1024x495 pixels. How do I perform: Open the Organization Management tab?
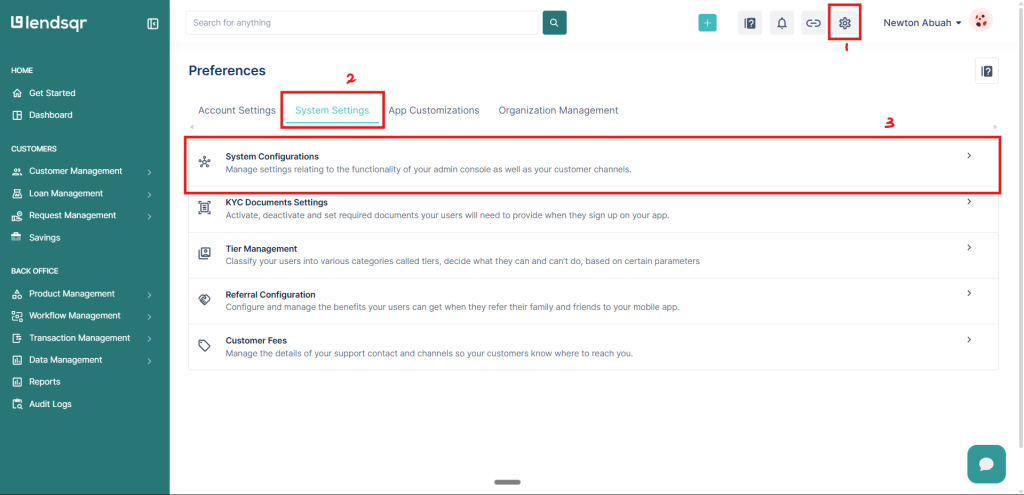pos(558,110)
